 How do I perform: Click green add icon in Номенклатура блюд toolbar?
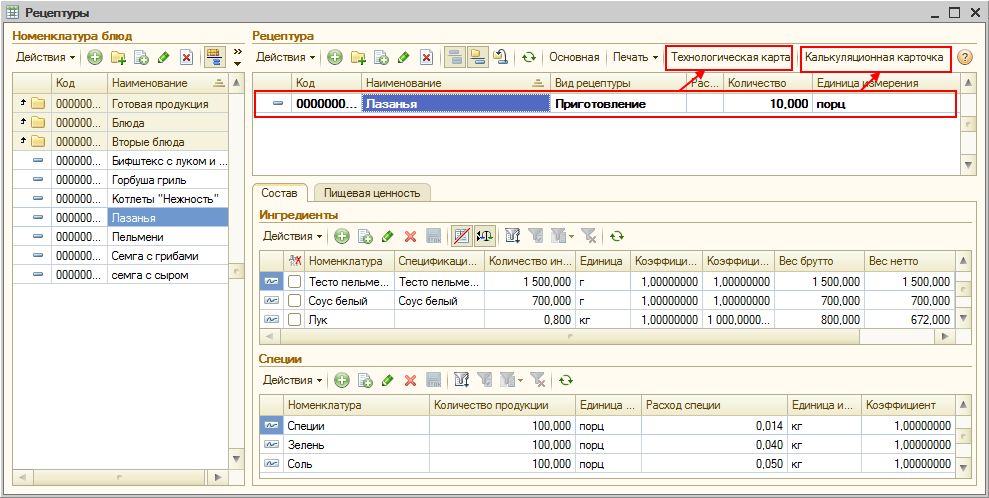(95, 57)
